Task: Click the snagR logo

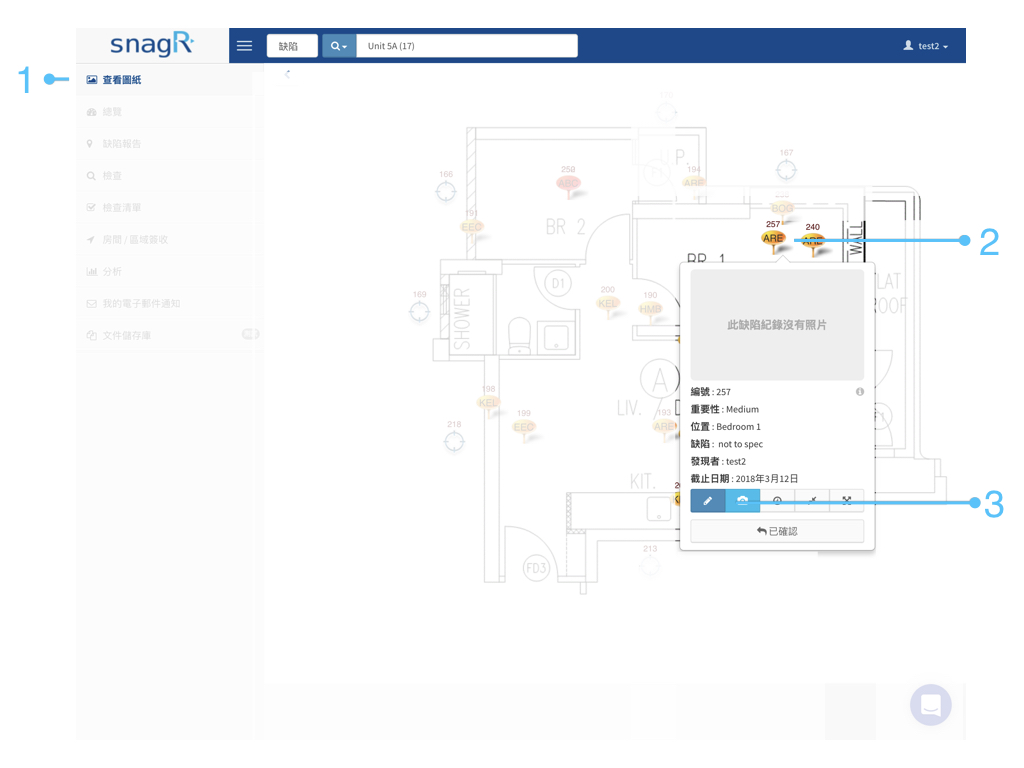Action: (152, 44)
